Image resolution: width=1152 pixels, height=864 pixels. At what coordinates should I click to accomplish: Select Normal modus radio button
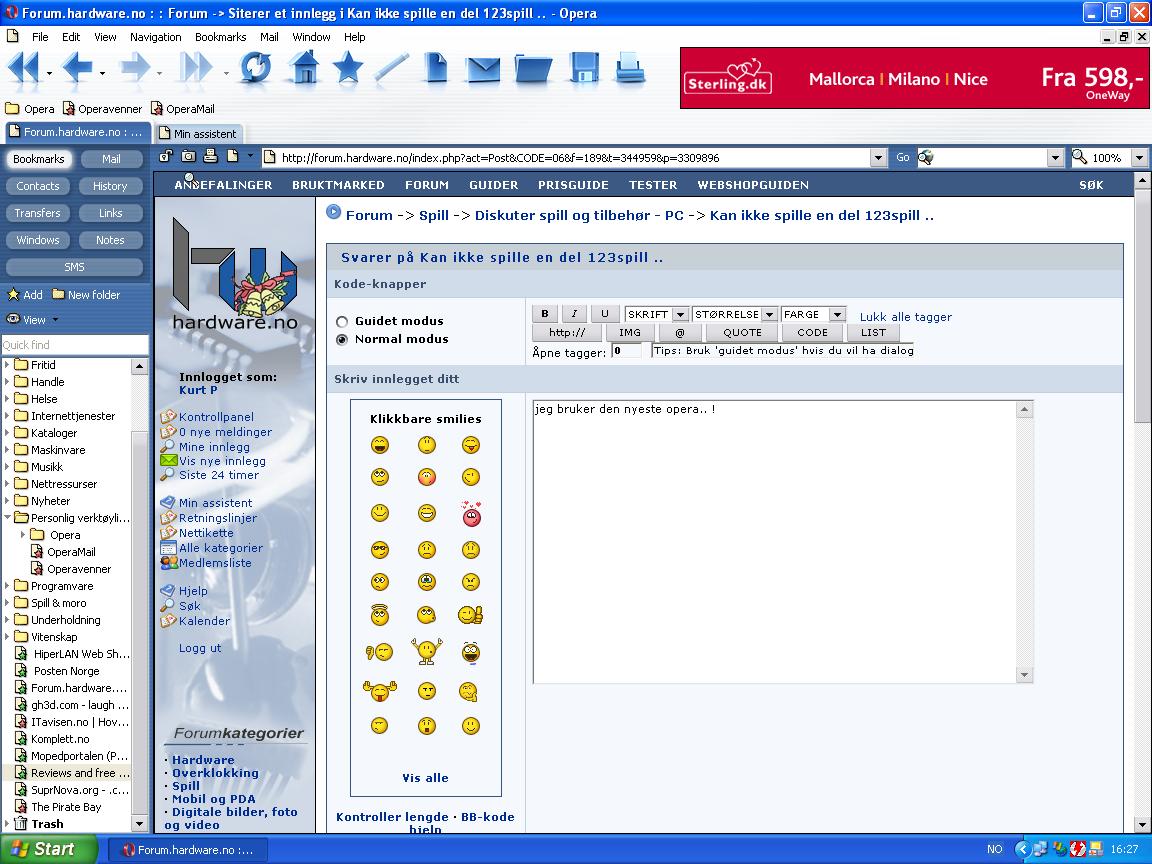click(x=342, y=339)
